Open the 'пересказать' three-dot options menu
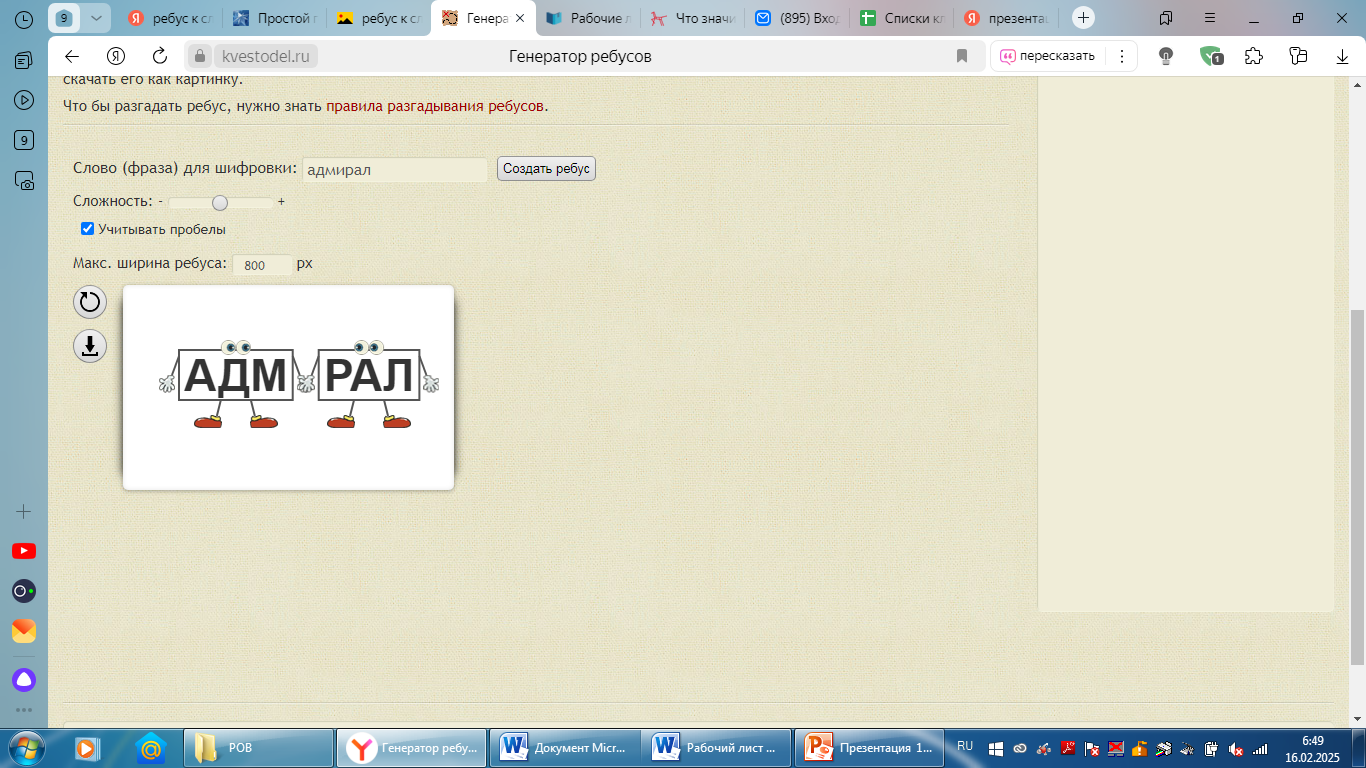This screenshot has width=1366, height=768. (x=1121, y=56)
